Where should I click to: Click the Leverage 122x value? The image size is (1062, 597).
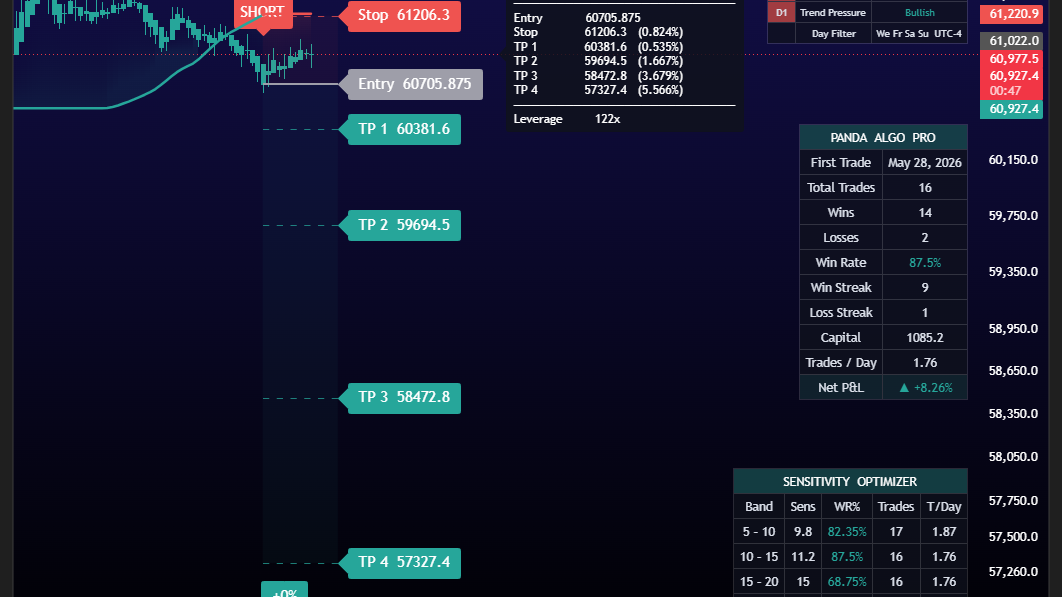(x=608, y=119)
